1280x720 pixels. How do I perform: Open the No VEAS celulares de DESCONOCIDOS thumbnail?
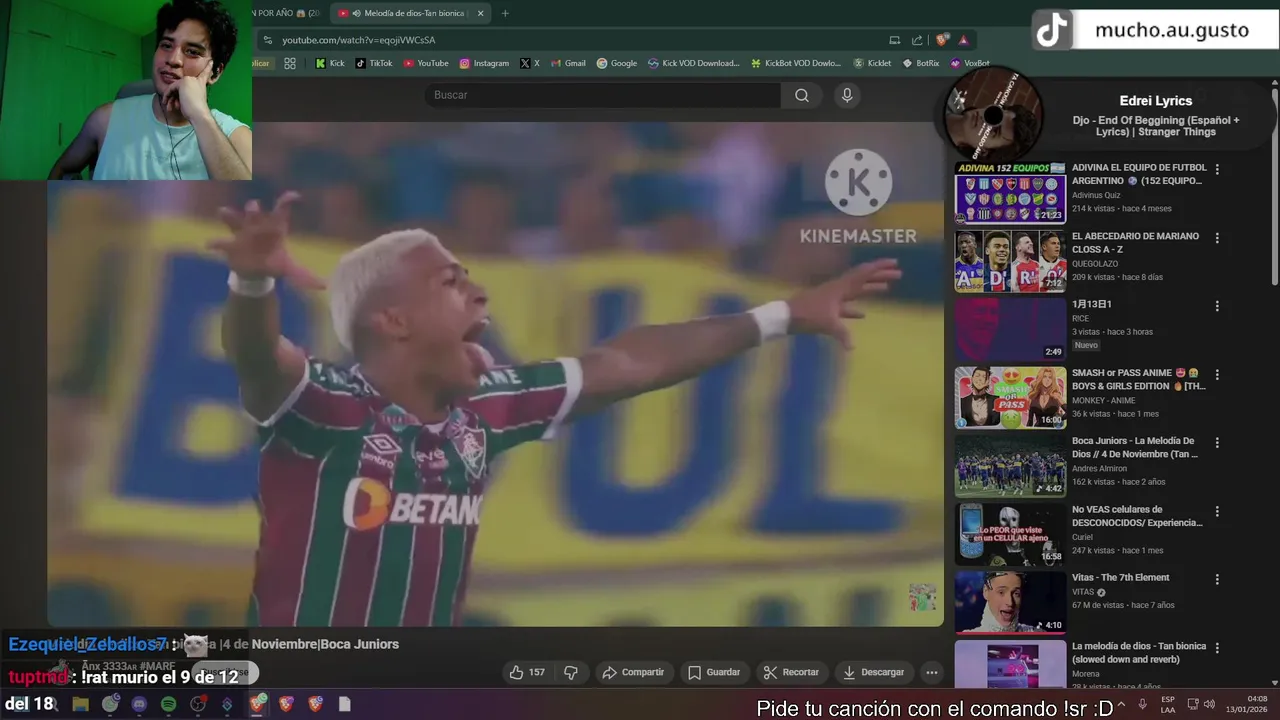coord(1010,534)
